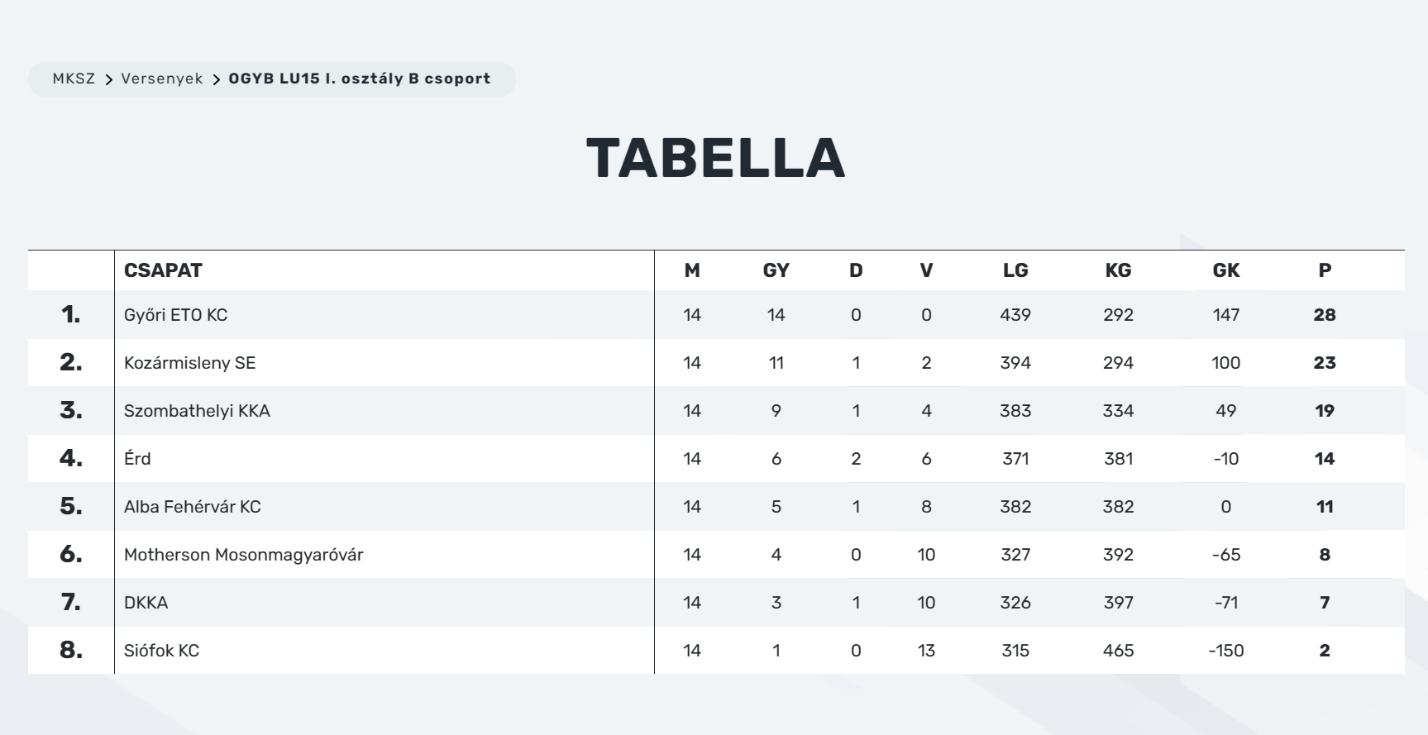The width and height of the screenshot is (1428, 735).
Task: Click the chevron after MKSZ breadcrumb
Action: (109, 79)
